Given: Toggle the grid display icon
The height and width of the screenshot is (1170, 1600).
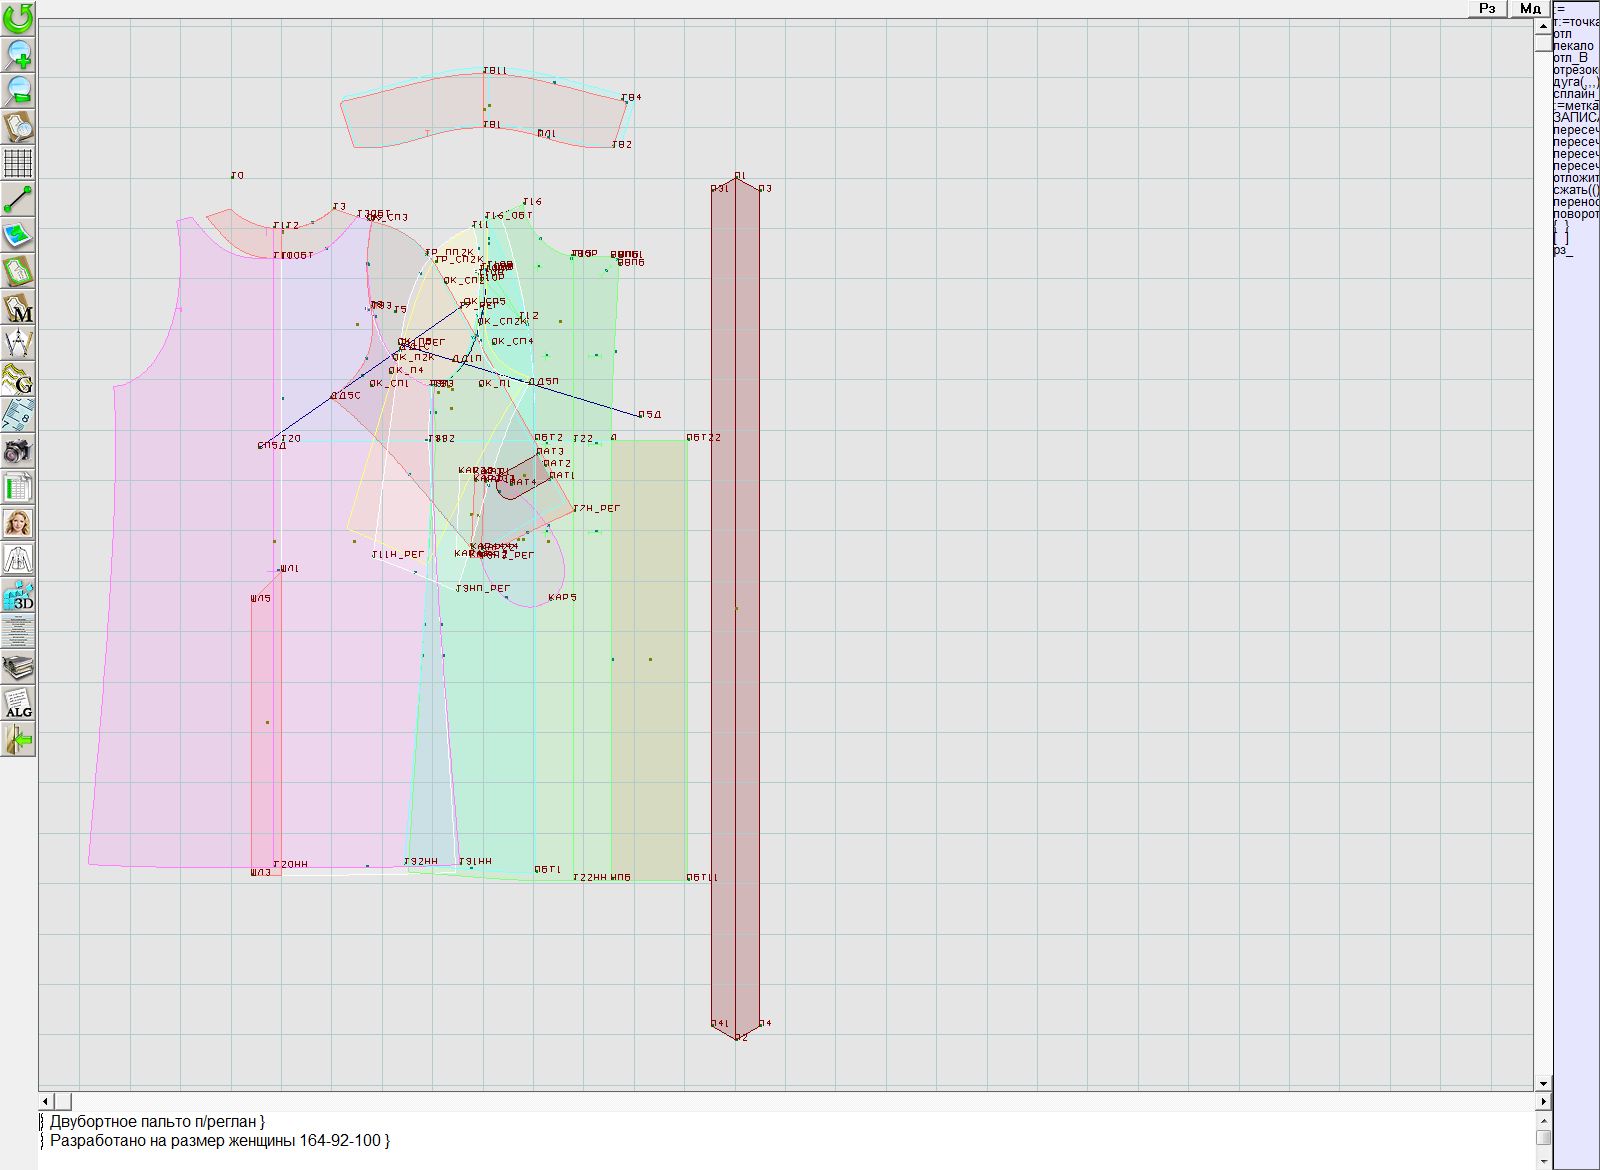Looking at the screenshot, I should coord(18,162).
